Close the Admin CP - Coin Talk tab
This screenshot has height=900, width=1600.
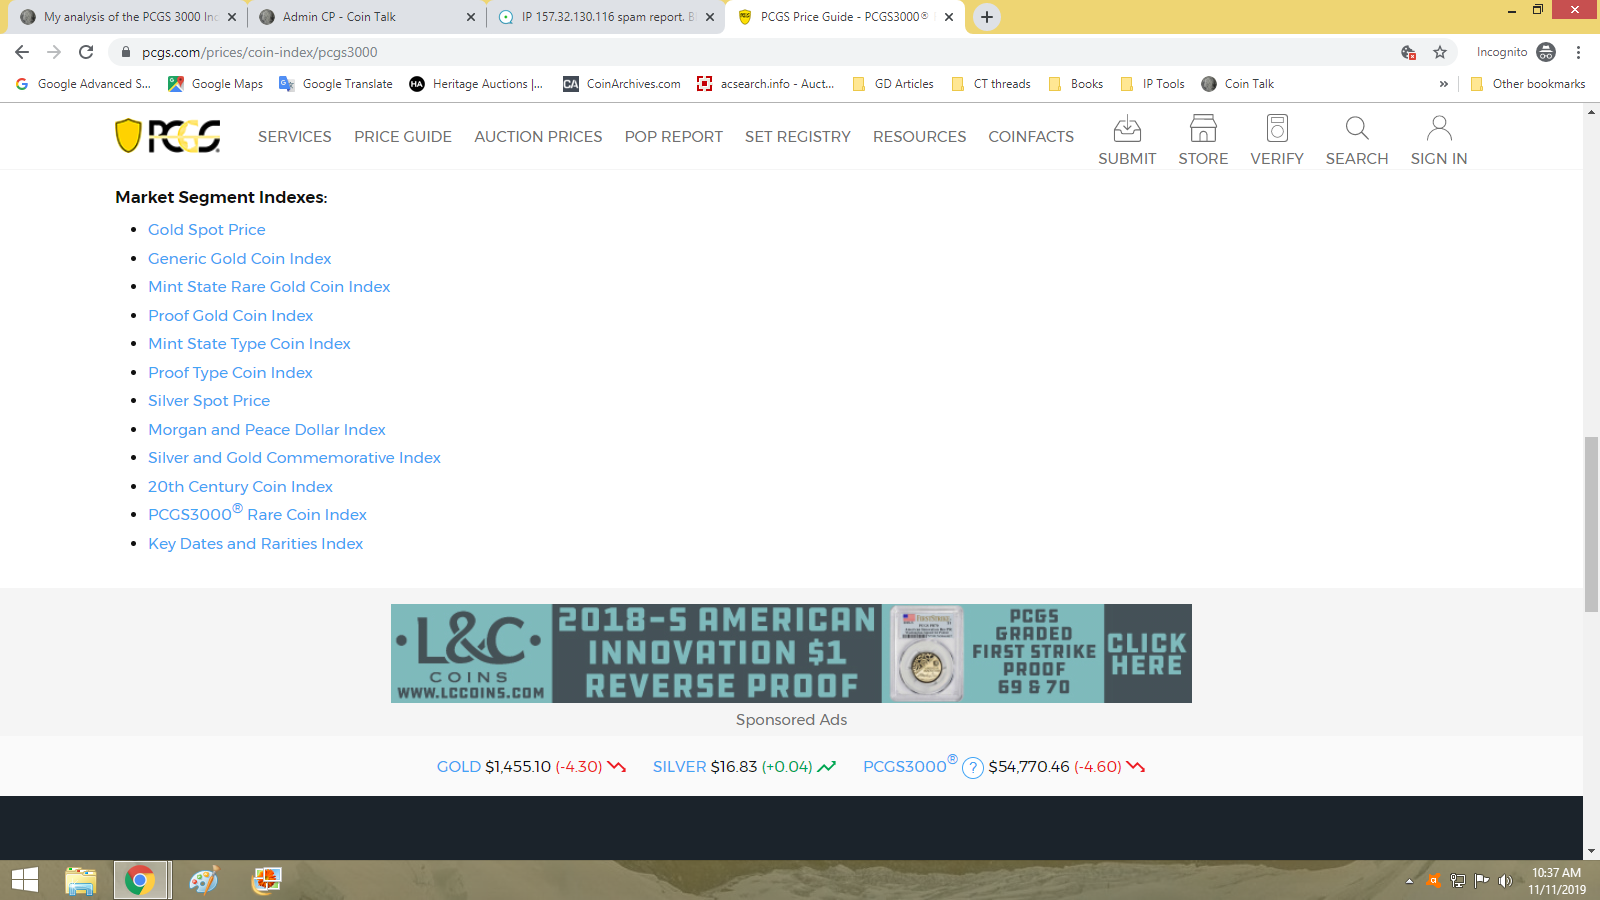[x=471, y=17]
